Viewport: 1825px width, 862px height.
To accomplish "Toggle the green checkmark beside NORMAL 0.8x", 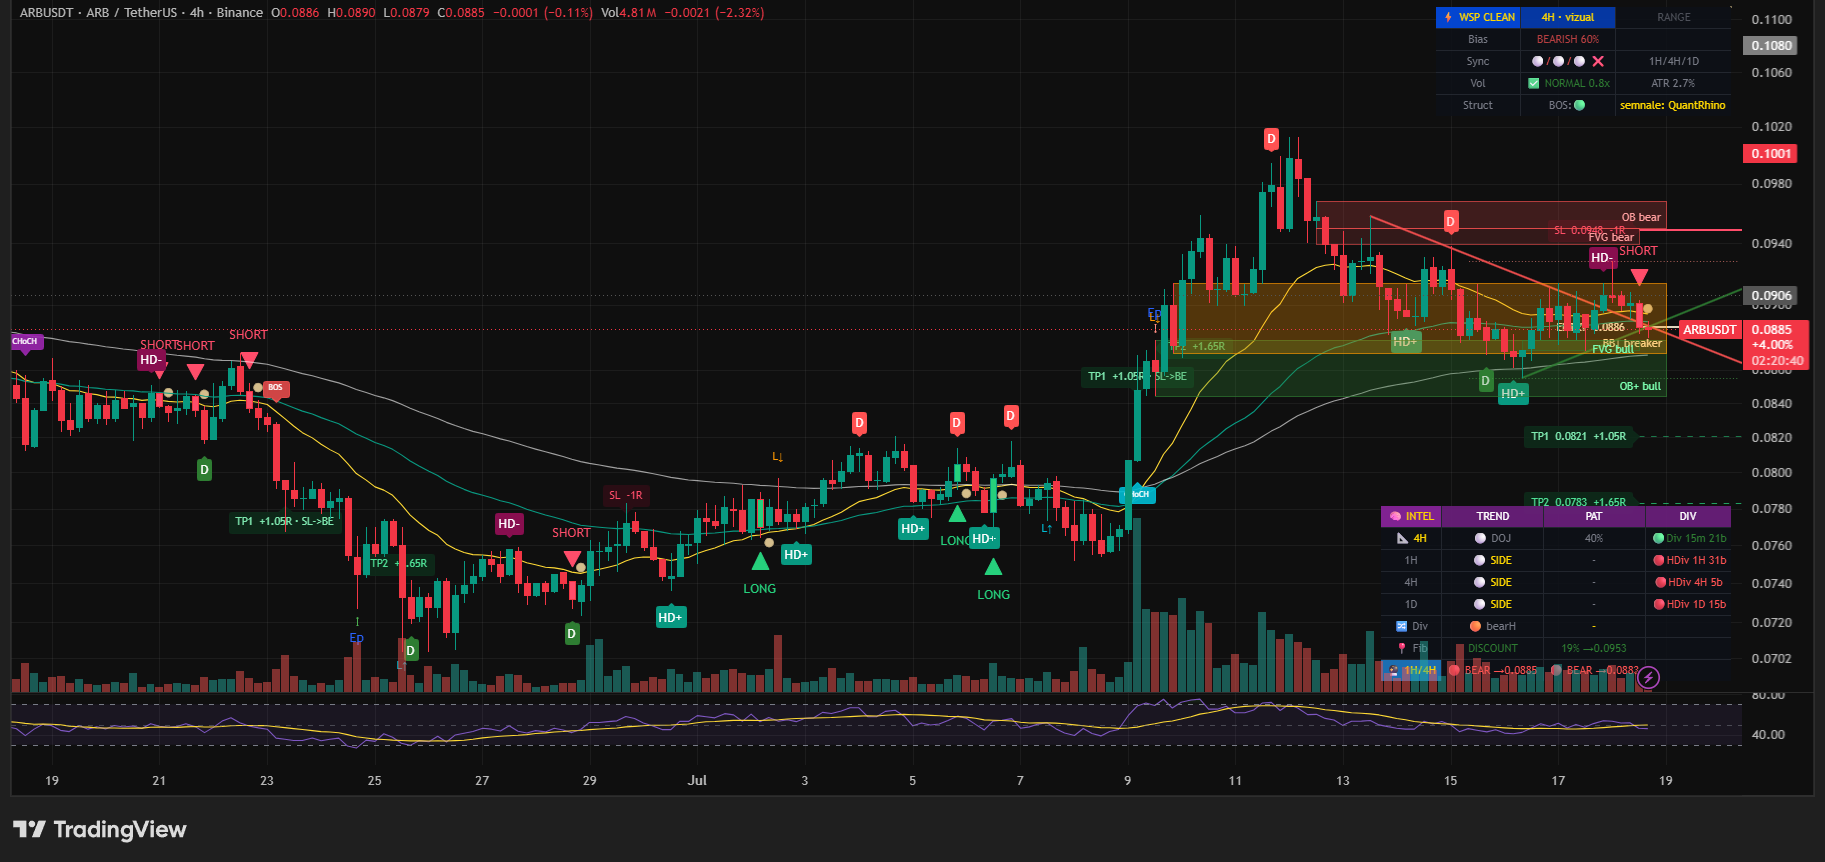I will pyautogui.click(x=1533, y=84).
